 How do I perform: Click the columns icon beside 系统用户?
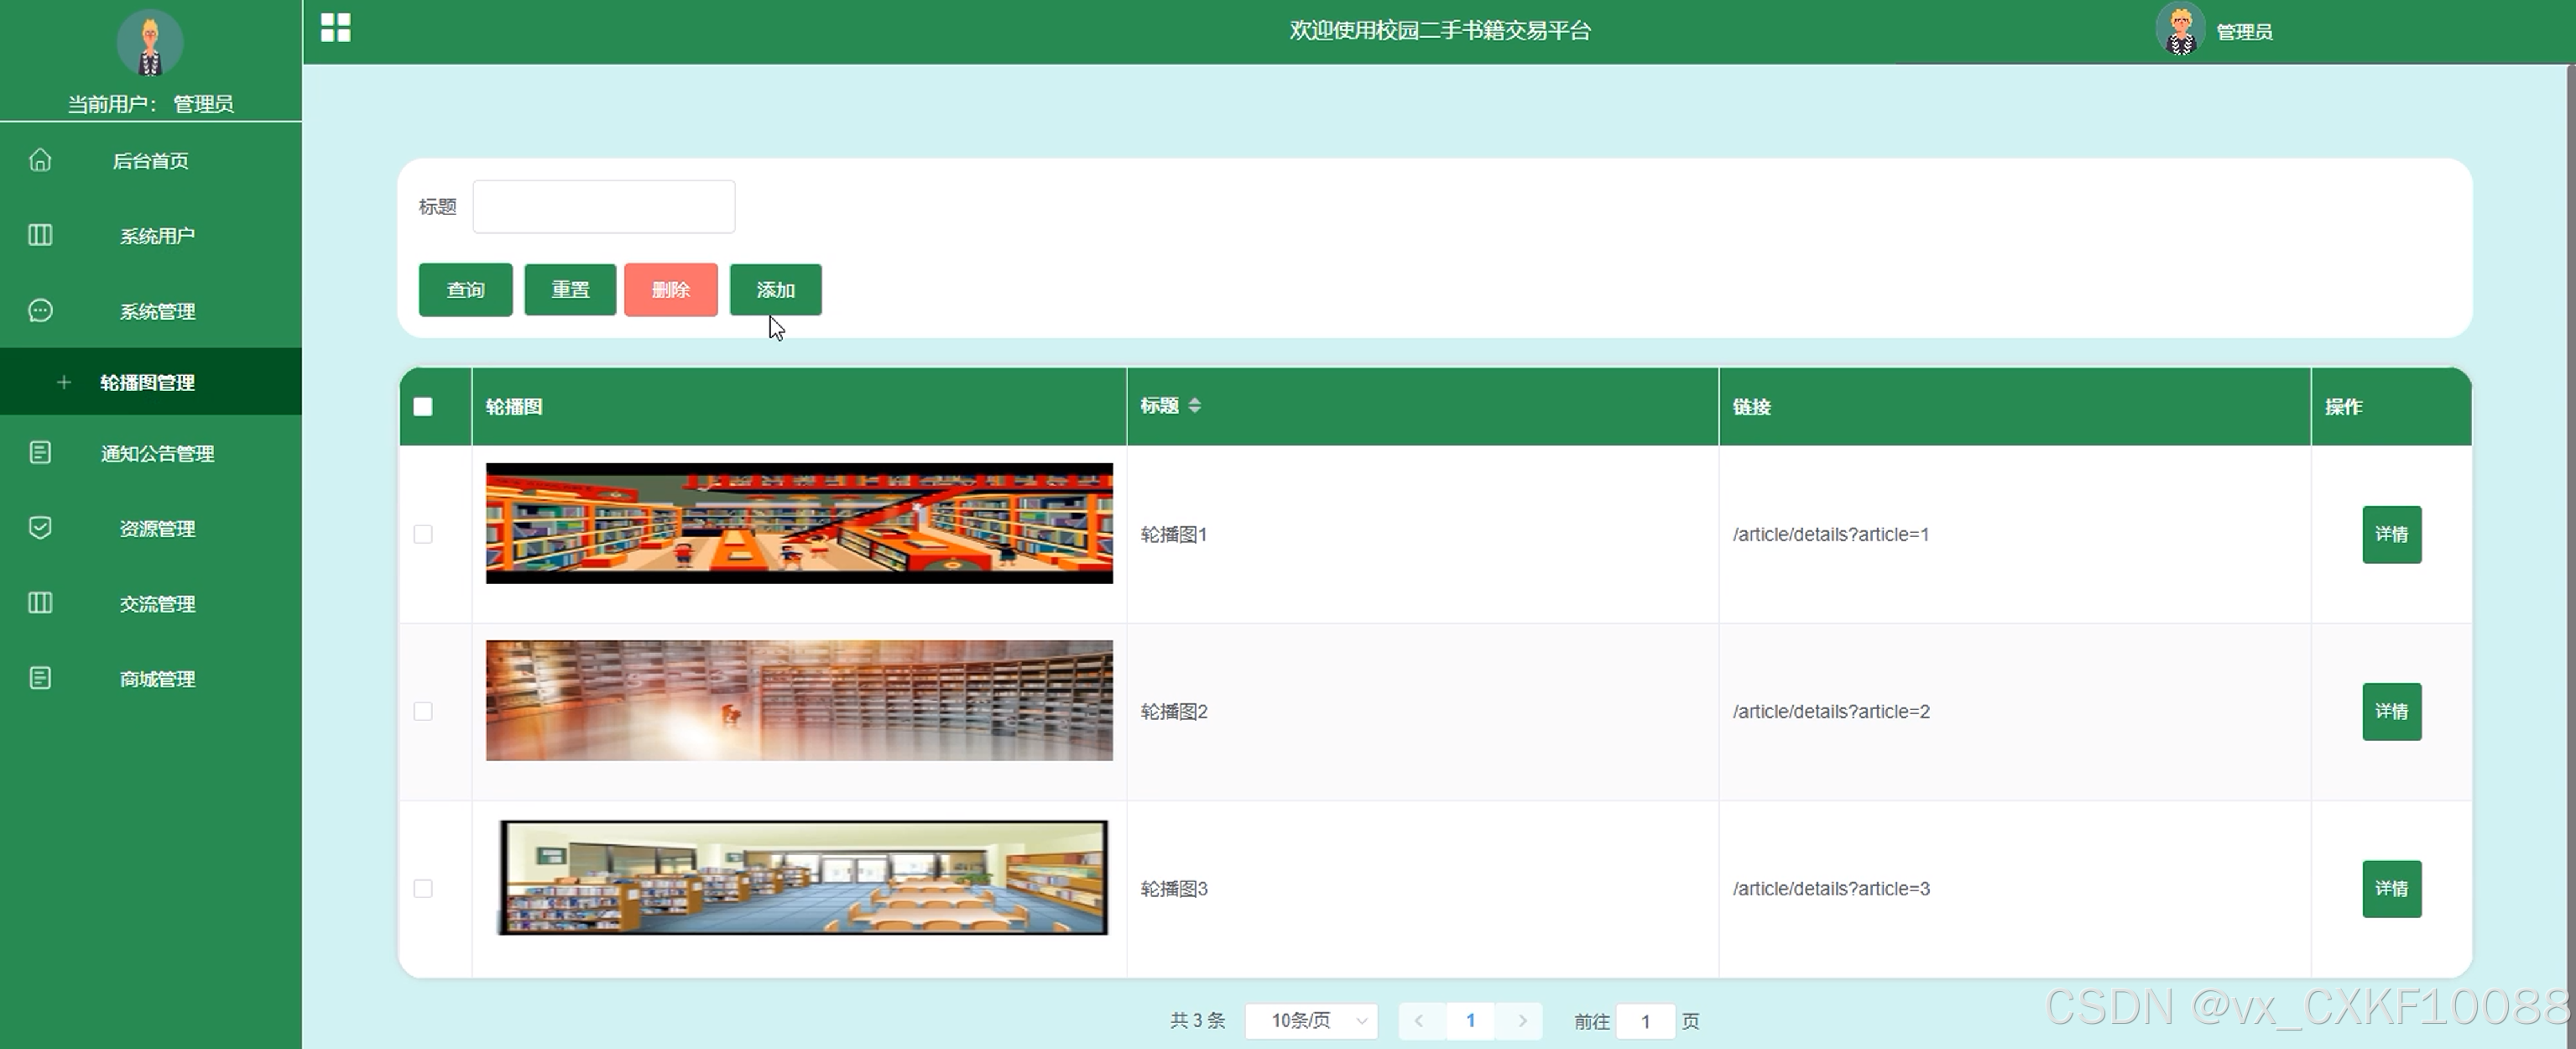click(40, 235)
